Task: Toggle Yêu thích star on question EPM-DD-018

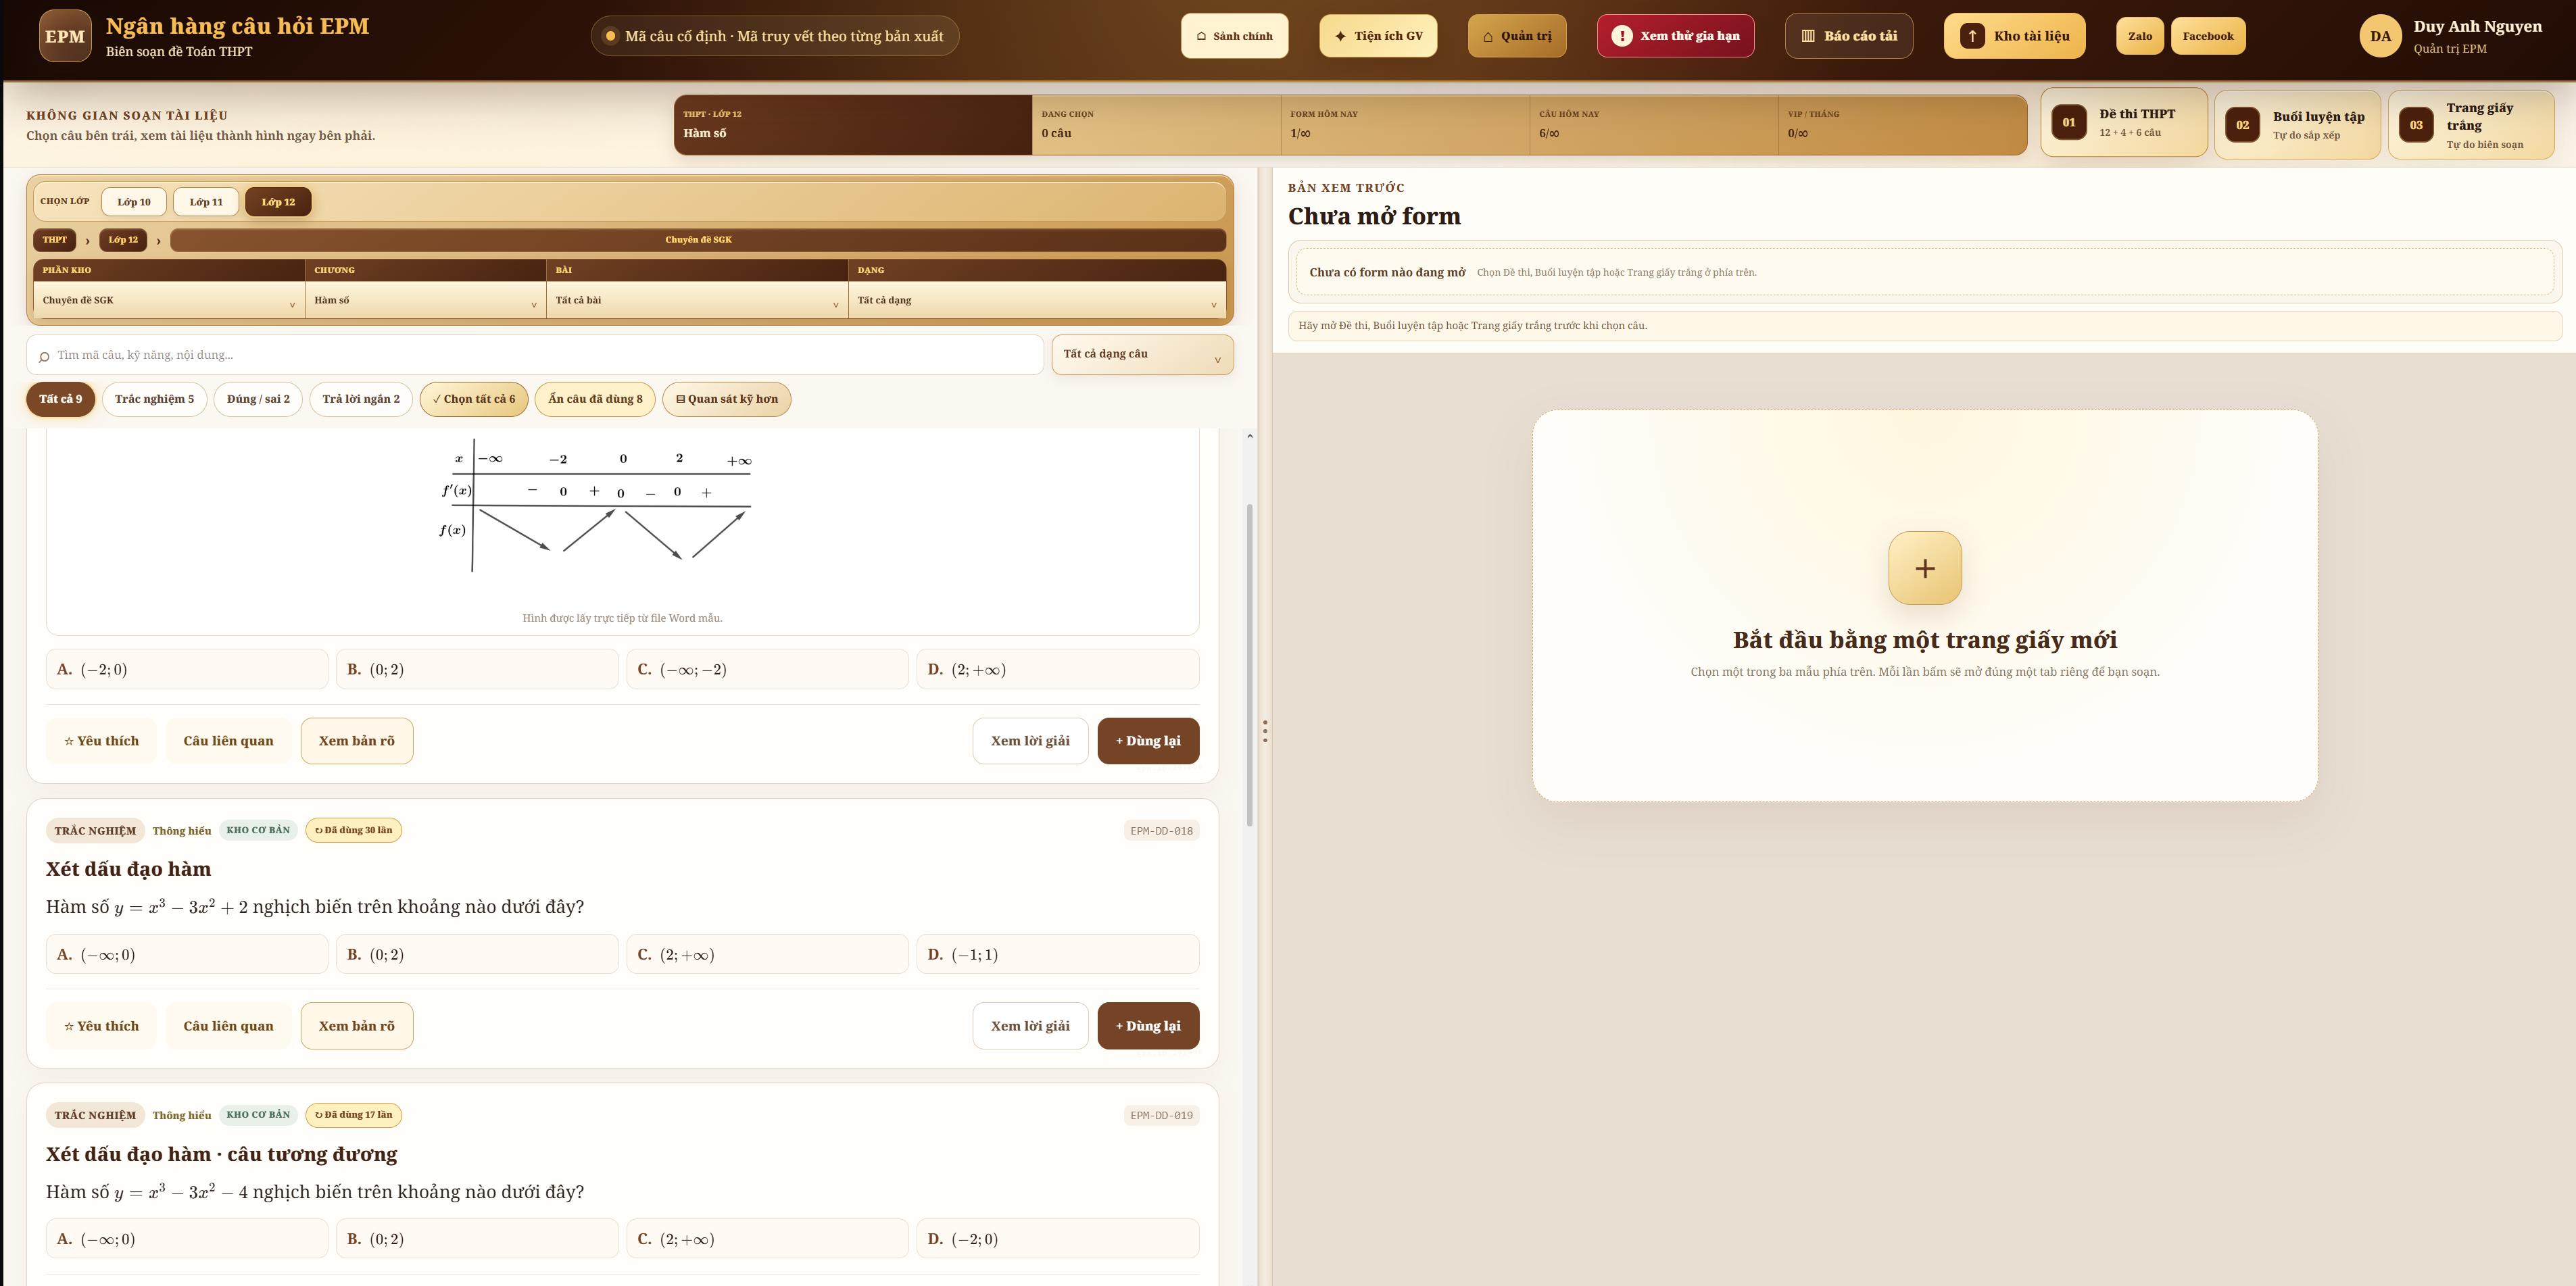Action: (x=101, y=1026)
